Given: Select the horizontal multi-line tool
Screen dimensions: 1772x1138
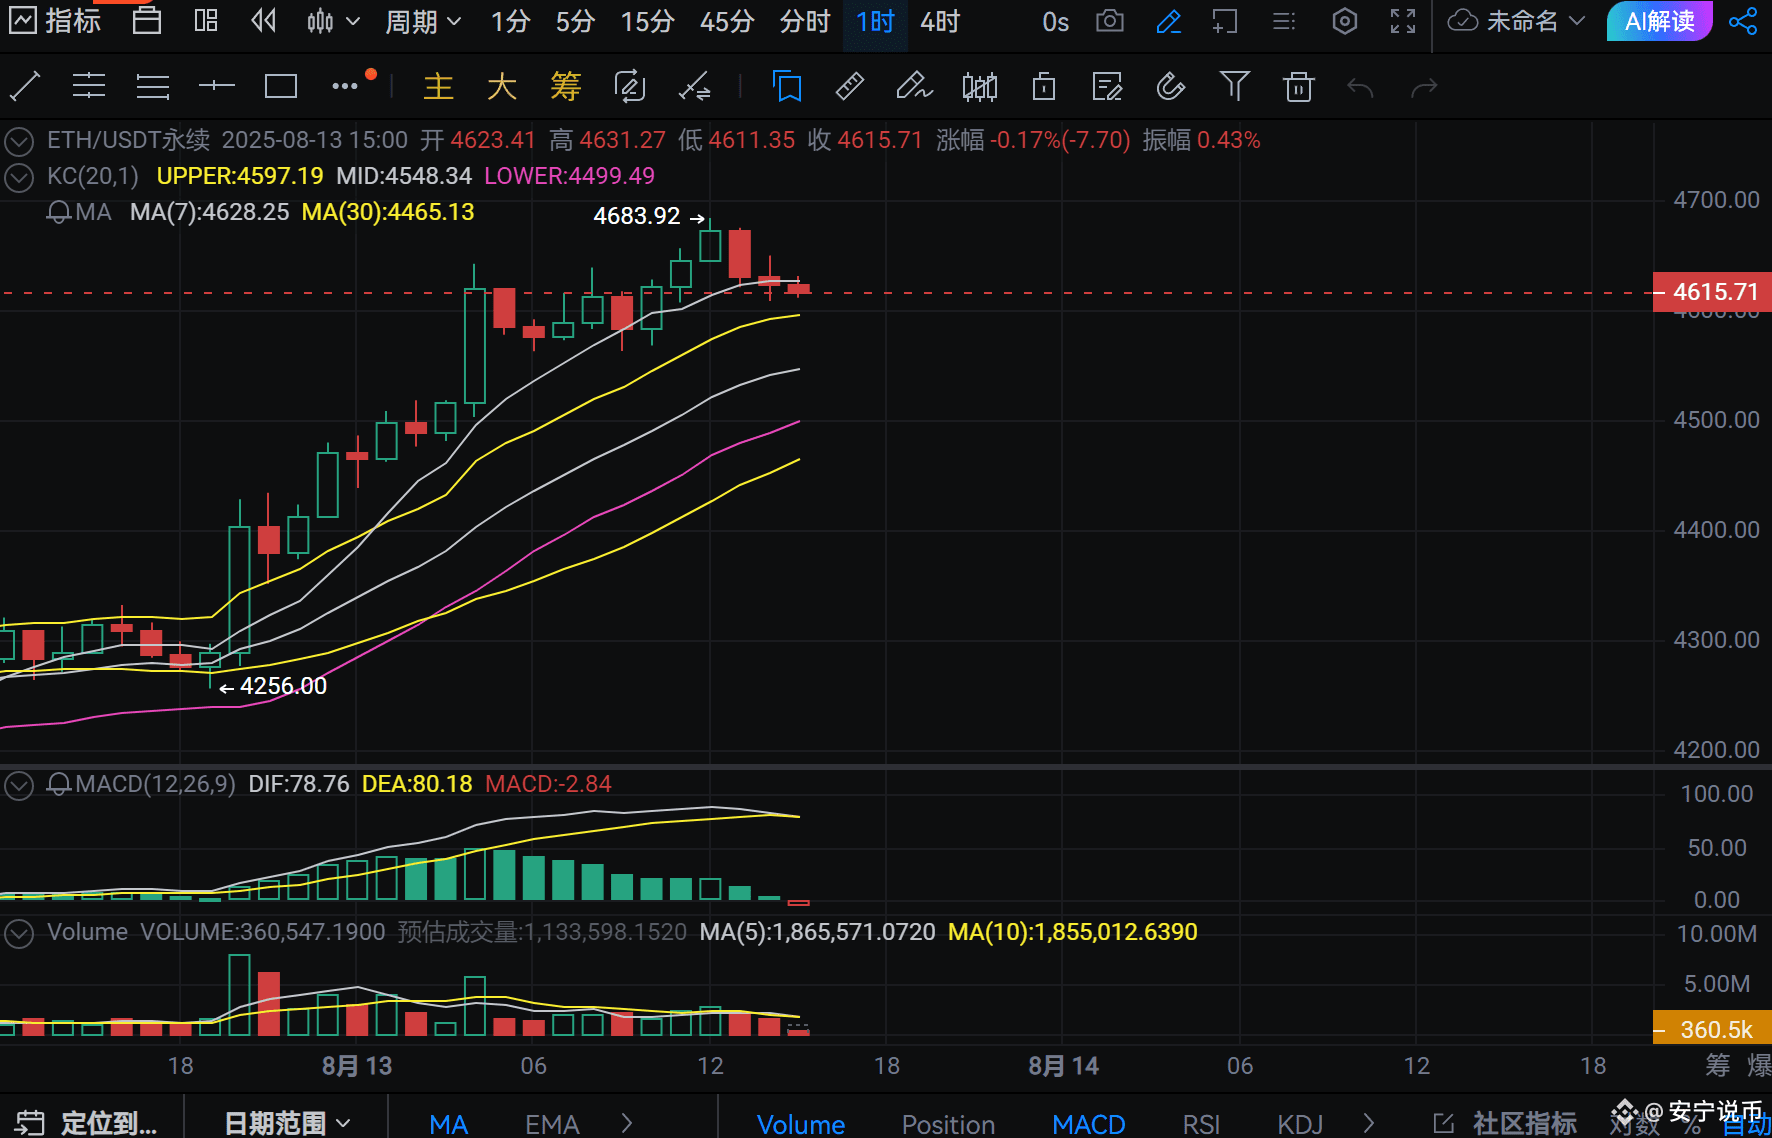Looking at the screenshot, I should click(x=153, y=87).
